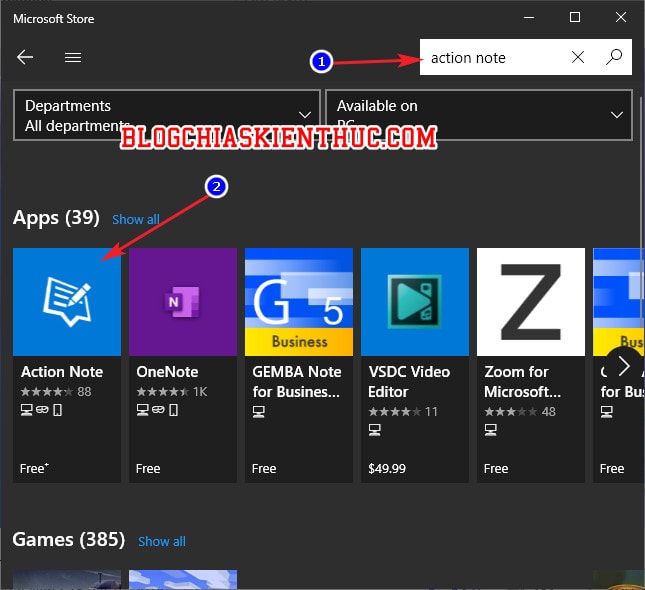The image size is (645, 590).
Task: Open VSDC Video Editor tile icon
Action: point(415,302)
